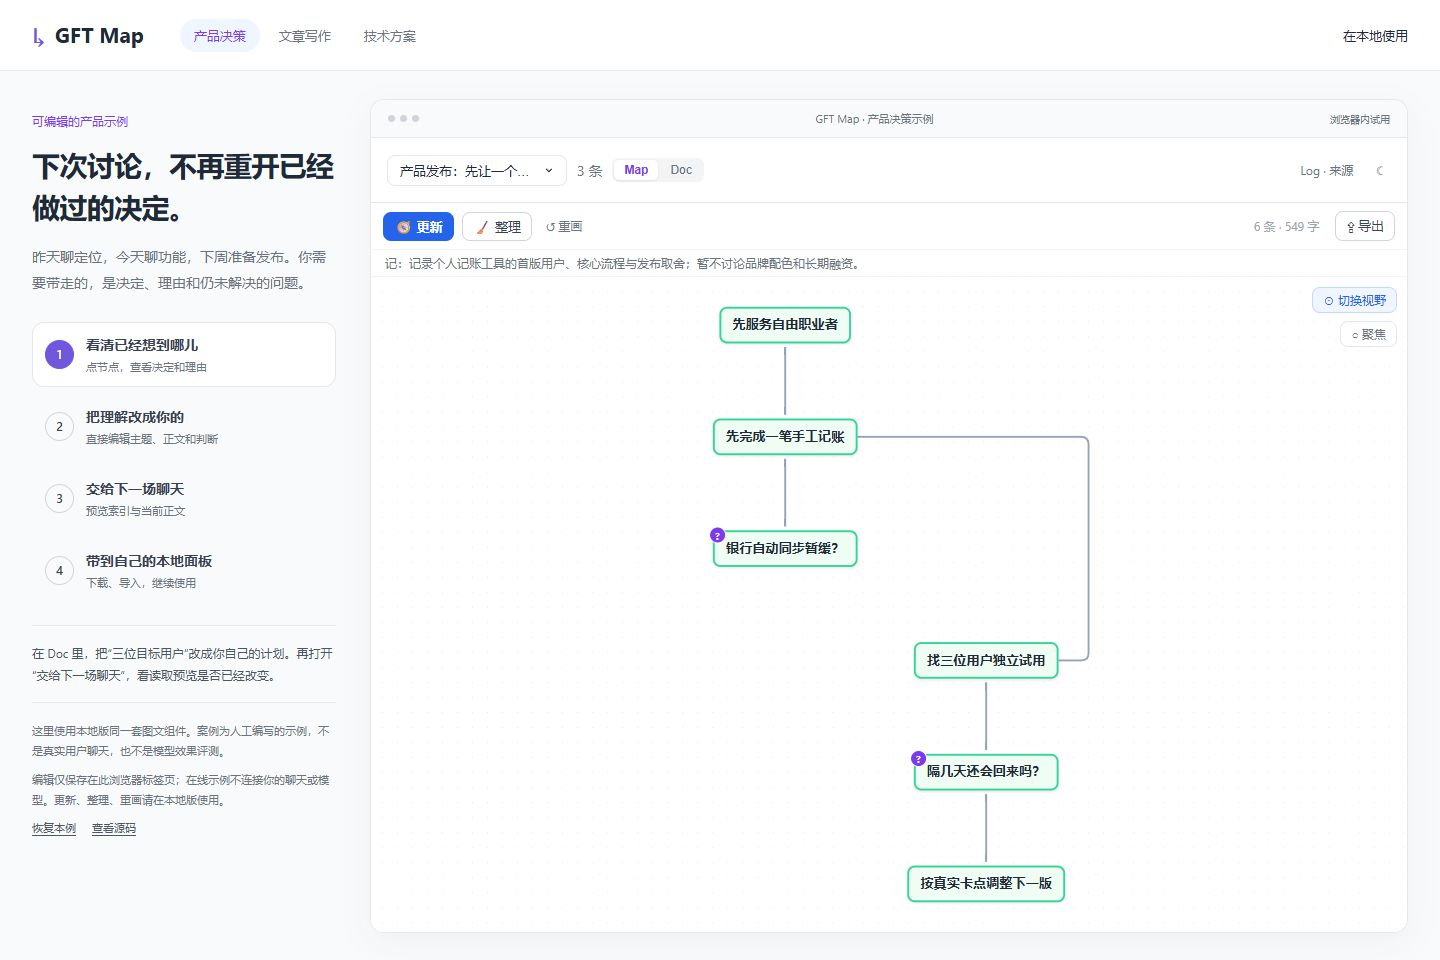
Task: Open the 文章写作 tab
Action: pyautogui.click(x=305, y=36)
